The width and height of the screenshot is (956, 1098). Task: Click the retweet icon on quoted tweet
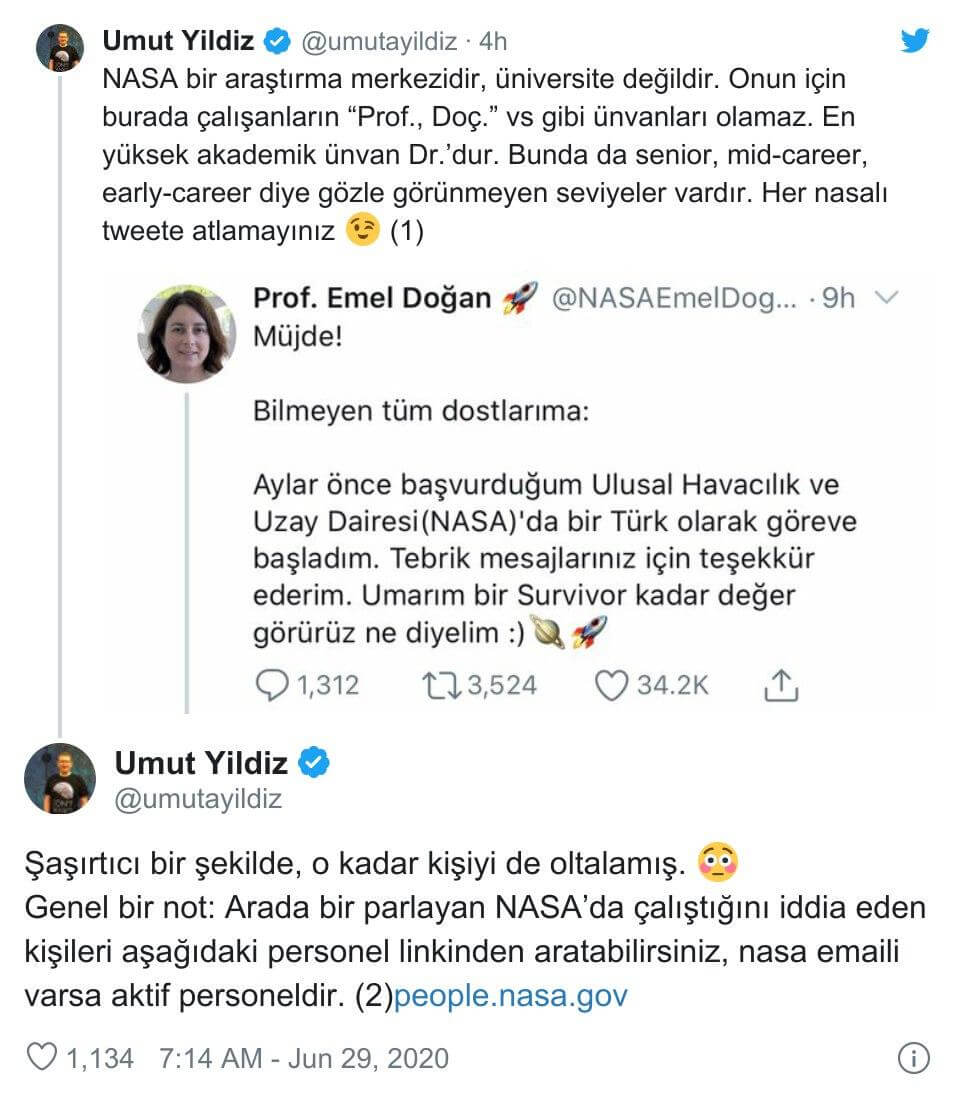[437, 684]
